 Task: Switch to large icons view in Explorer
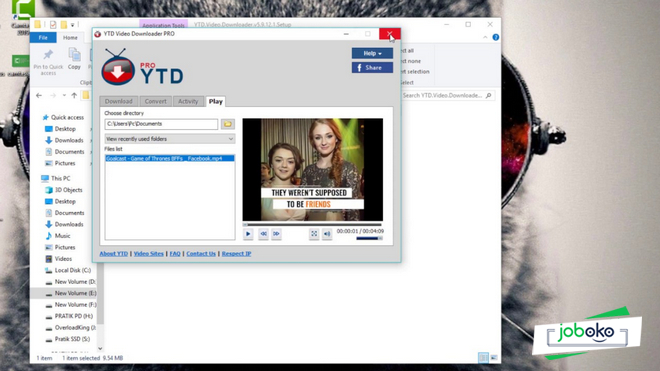[494, 358]
